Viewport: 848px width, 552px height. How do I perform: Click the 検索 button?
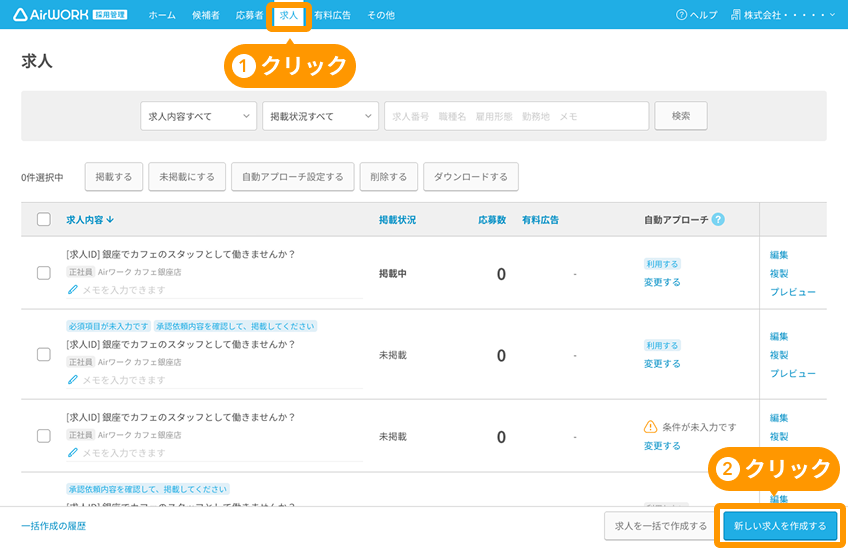click(681, 116)
